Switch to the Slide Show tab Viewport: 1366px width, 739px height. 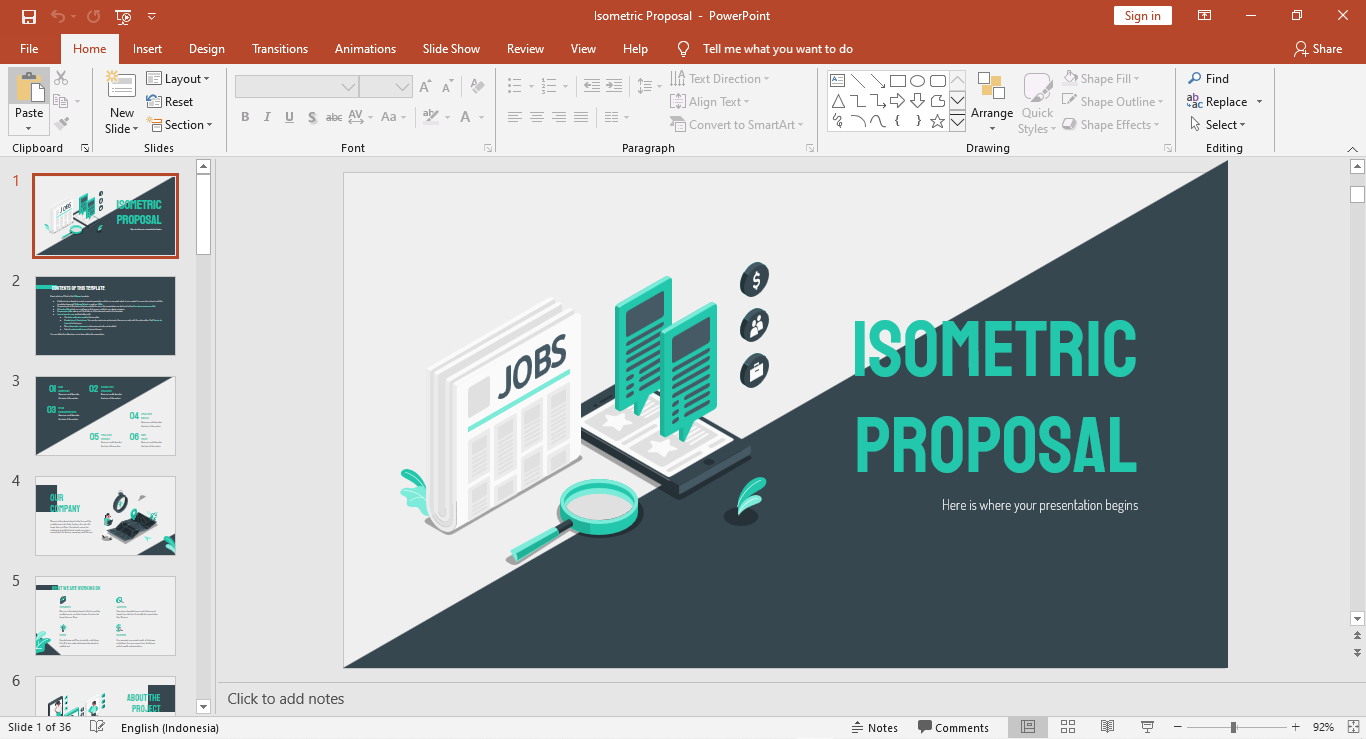[x=451, y=48]
